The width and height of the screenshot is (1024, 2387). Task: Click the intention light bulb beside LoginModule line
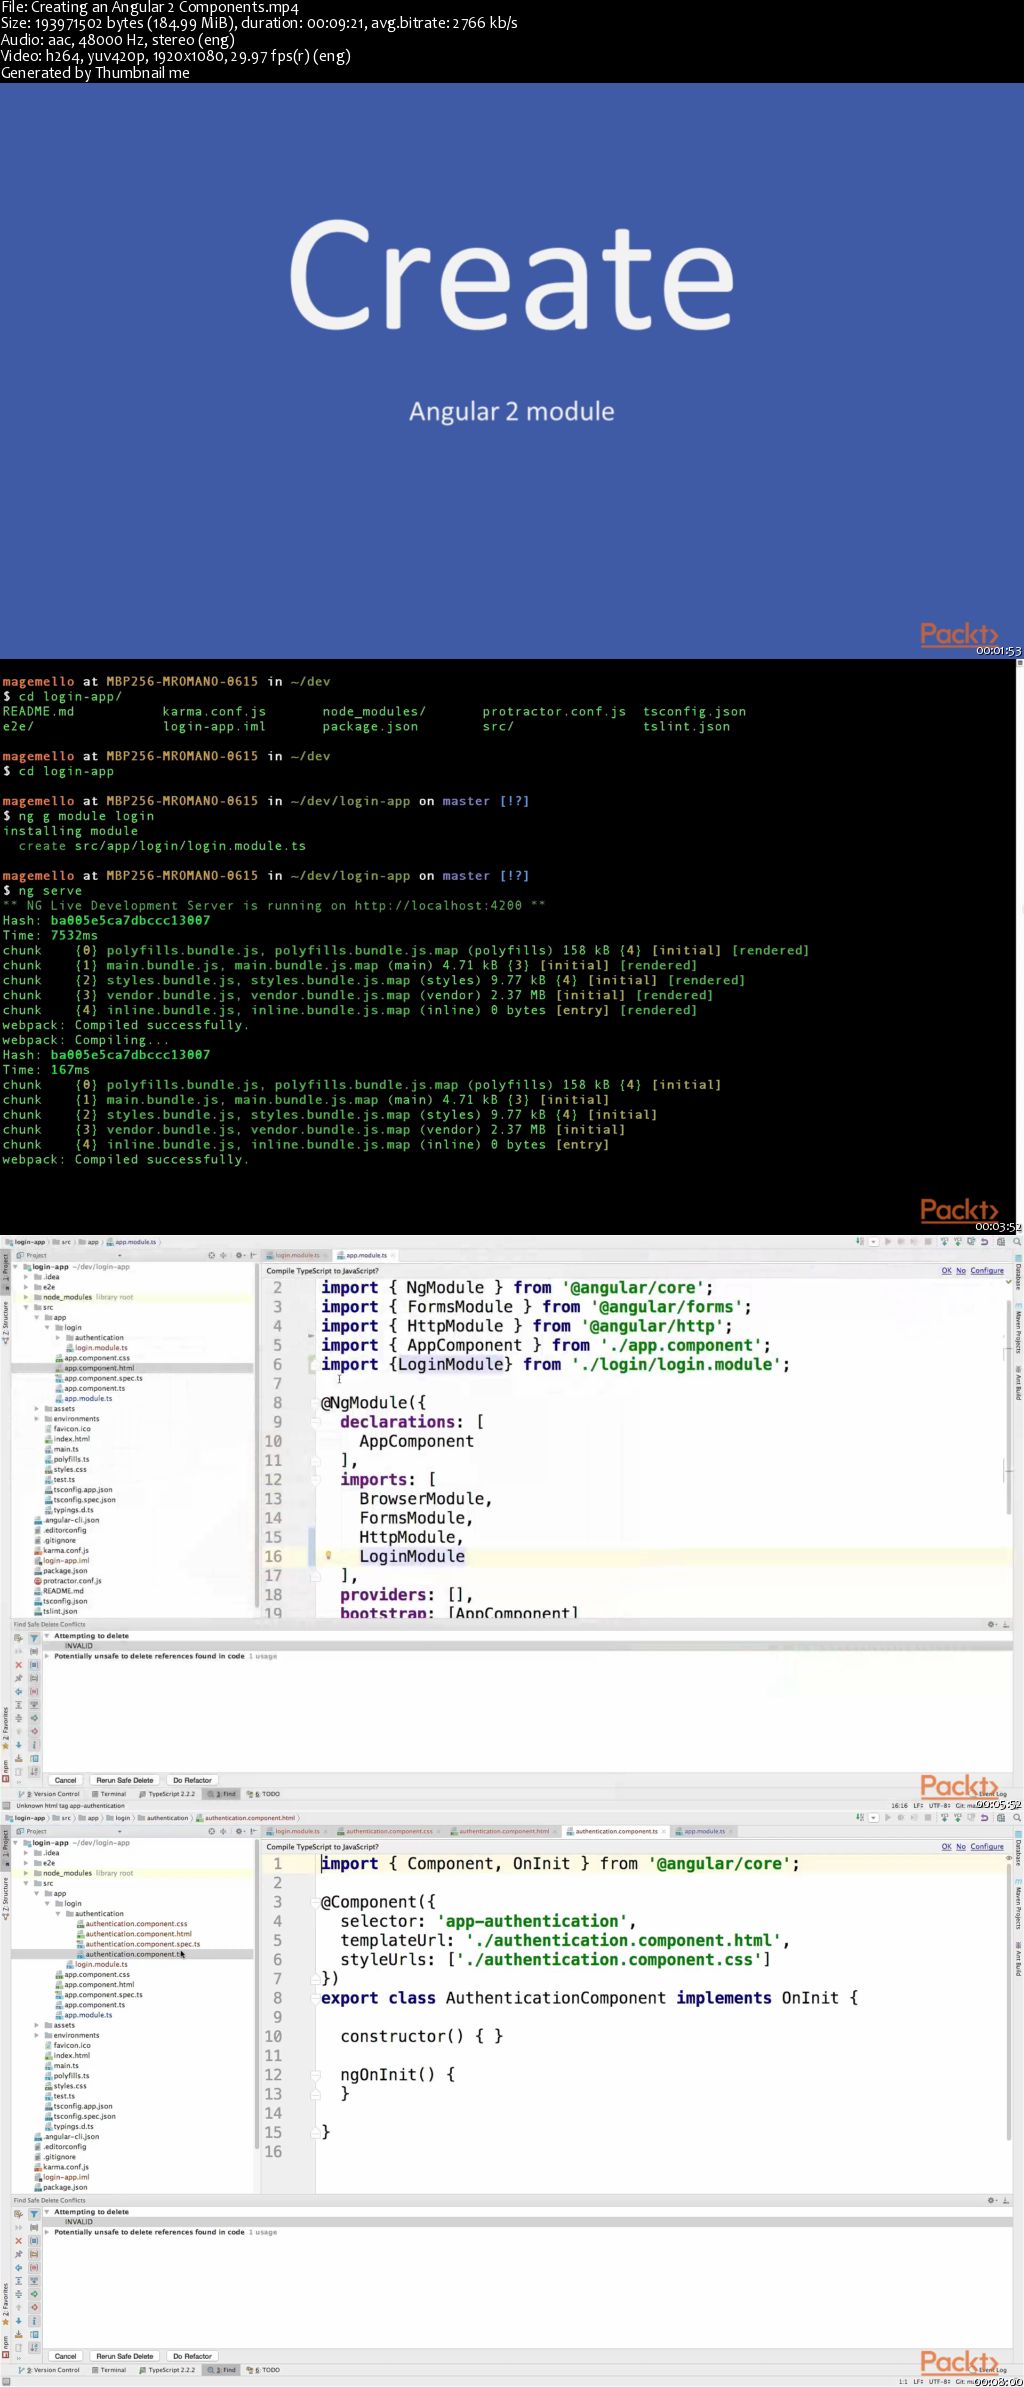(x=328, y=1556)
